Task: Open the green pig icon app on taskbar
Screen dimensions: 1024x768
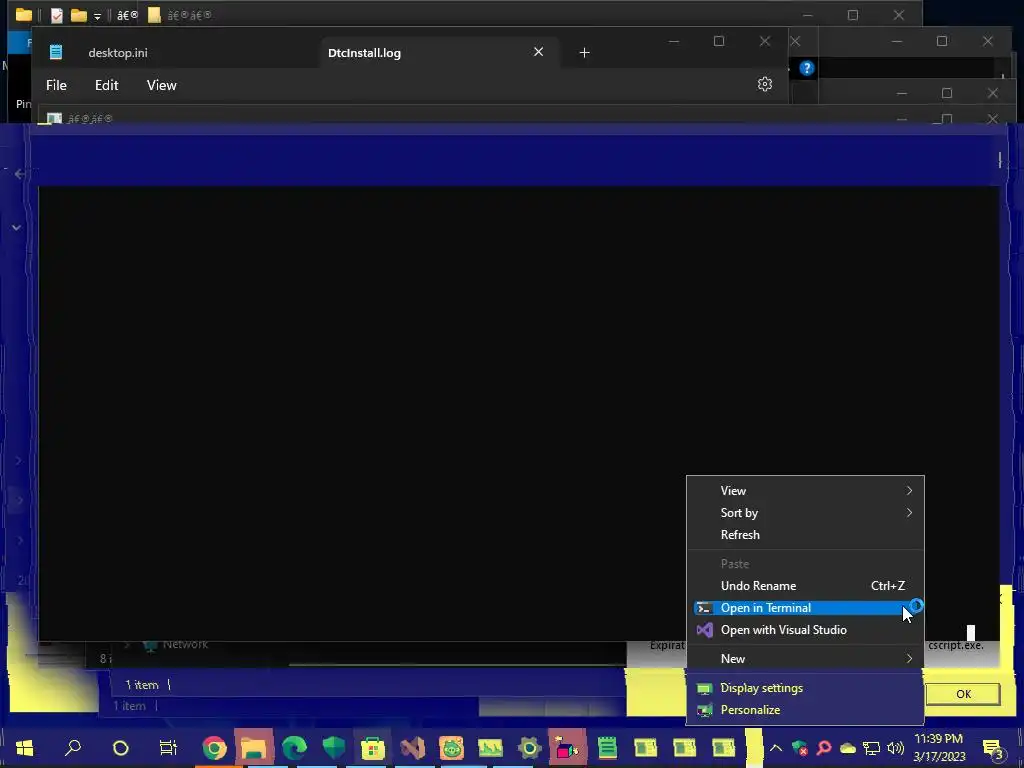Action: (x=451, y=748)
